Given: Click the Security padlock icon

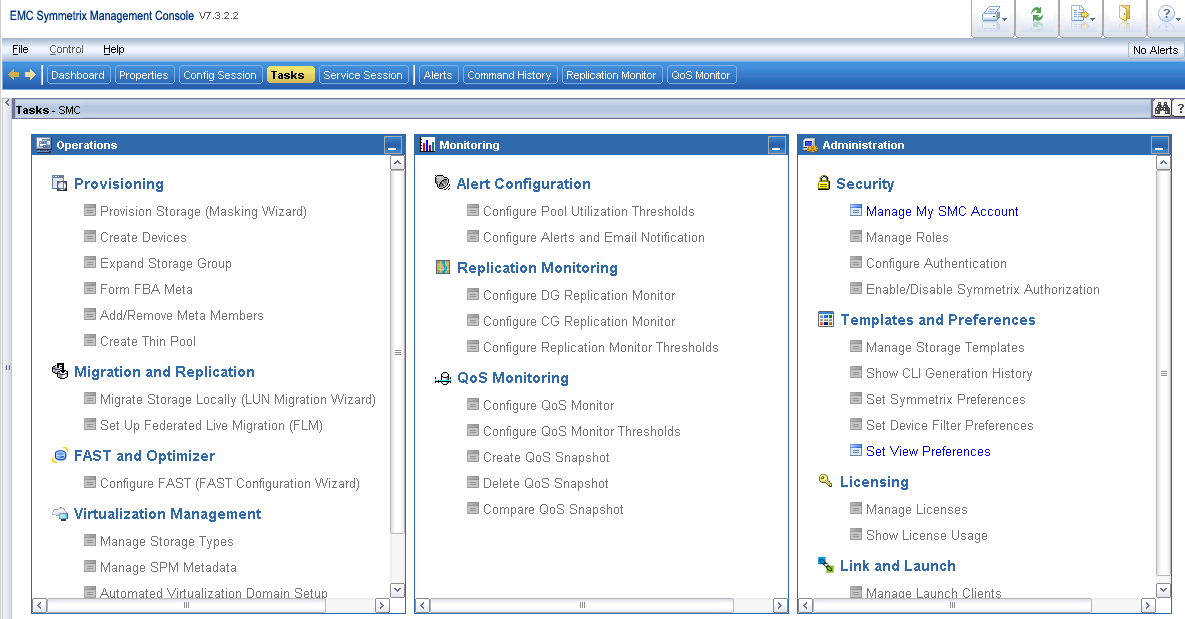Looking at the screenshot, I should [824, 183].
